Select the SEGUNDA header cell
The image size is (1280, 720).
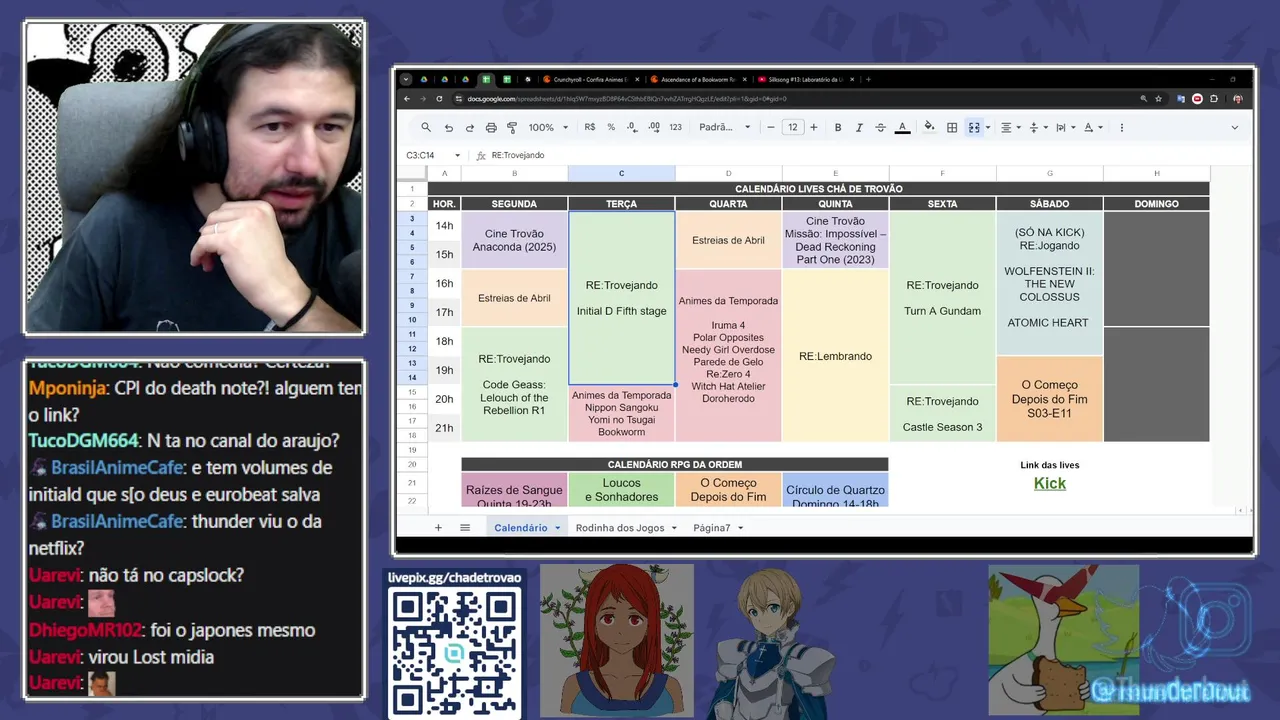[x=514, y=203]
